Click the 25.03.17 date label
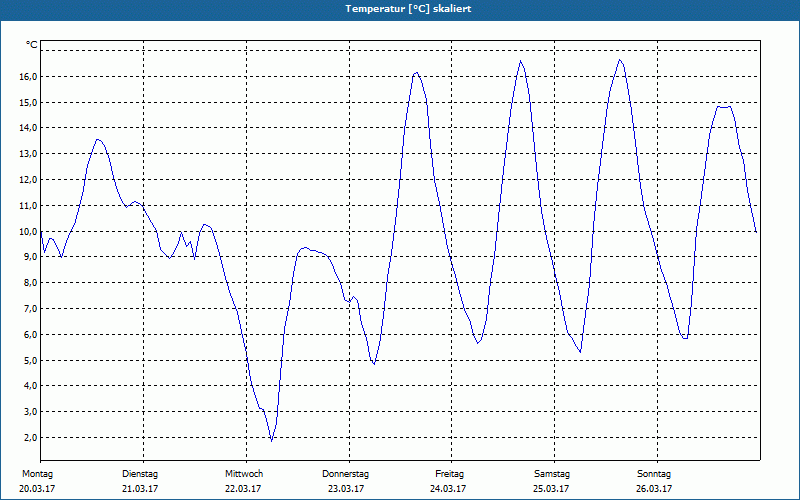 click(x=551, y=489)
